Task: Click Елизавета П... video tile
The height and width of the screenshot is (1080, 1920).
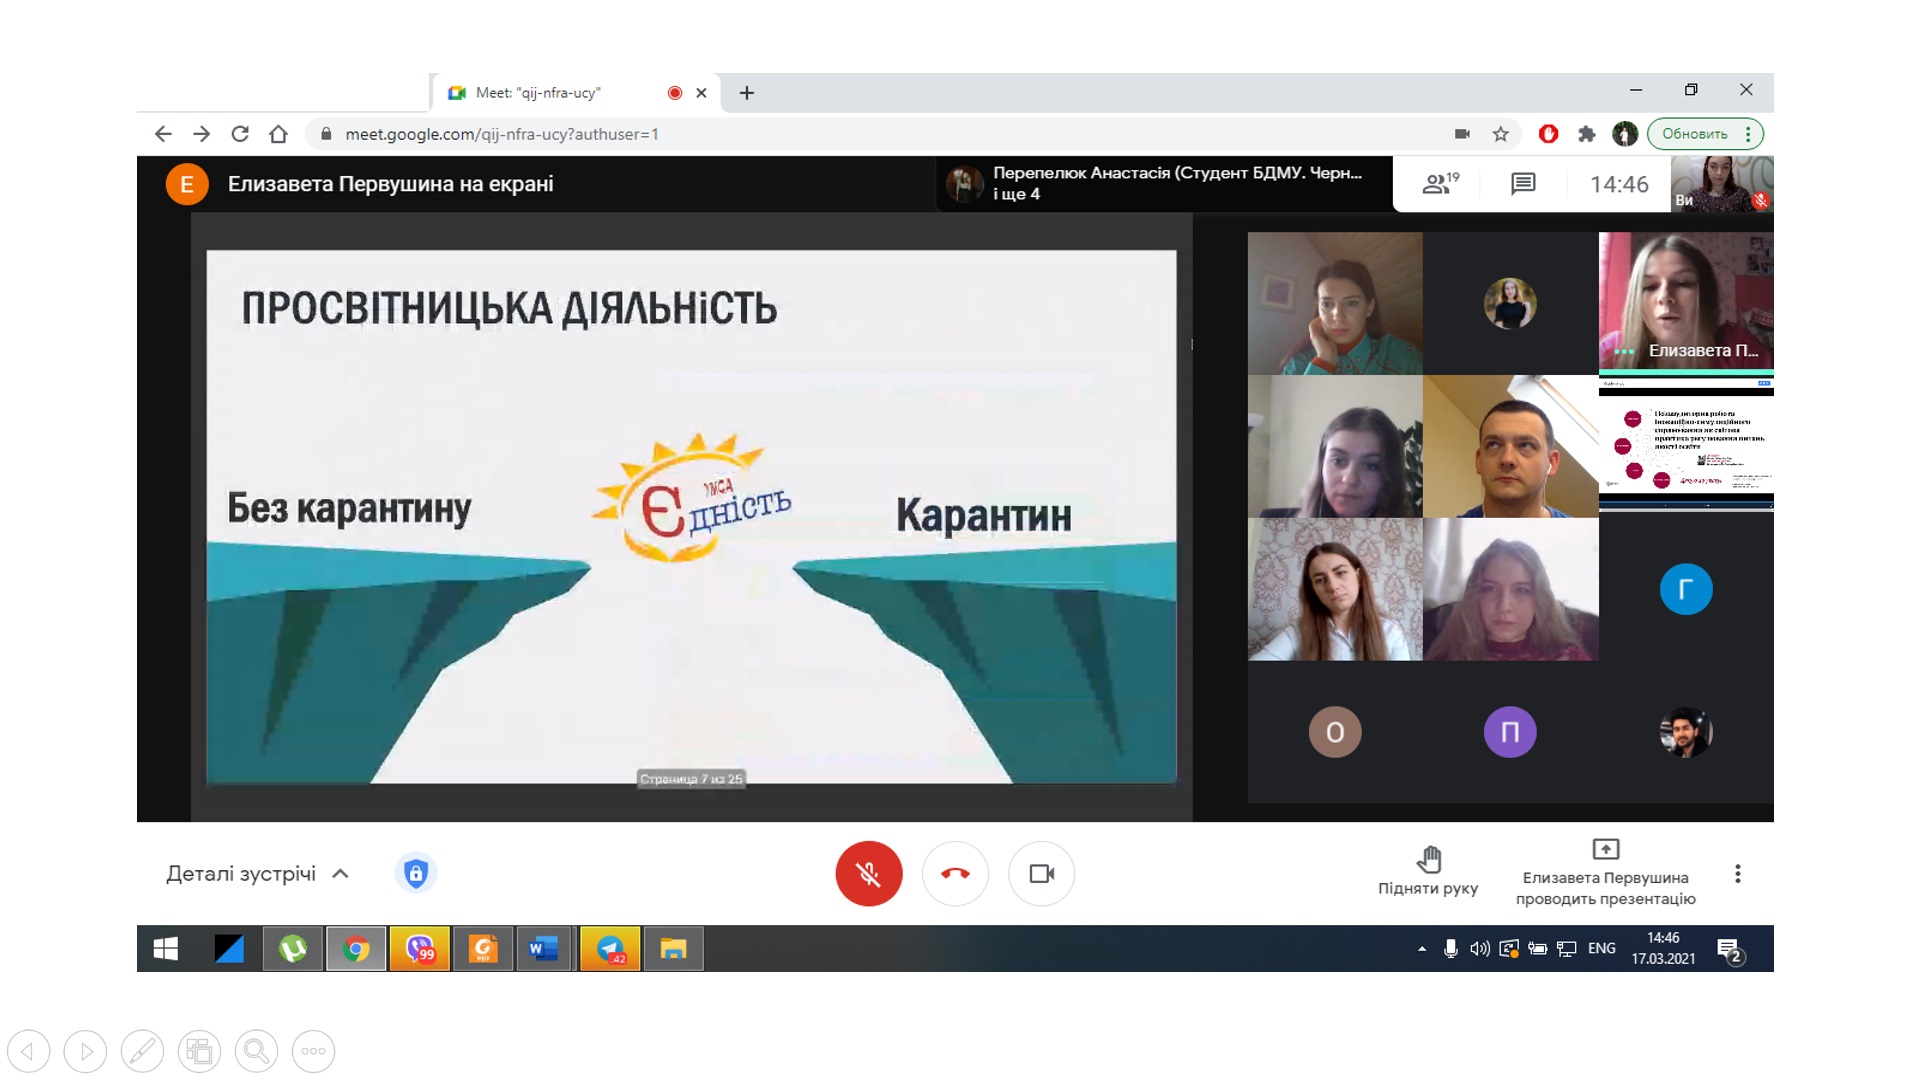Action: [x=1686, y=302]
